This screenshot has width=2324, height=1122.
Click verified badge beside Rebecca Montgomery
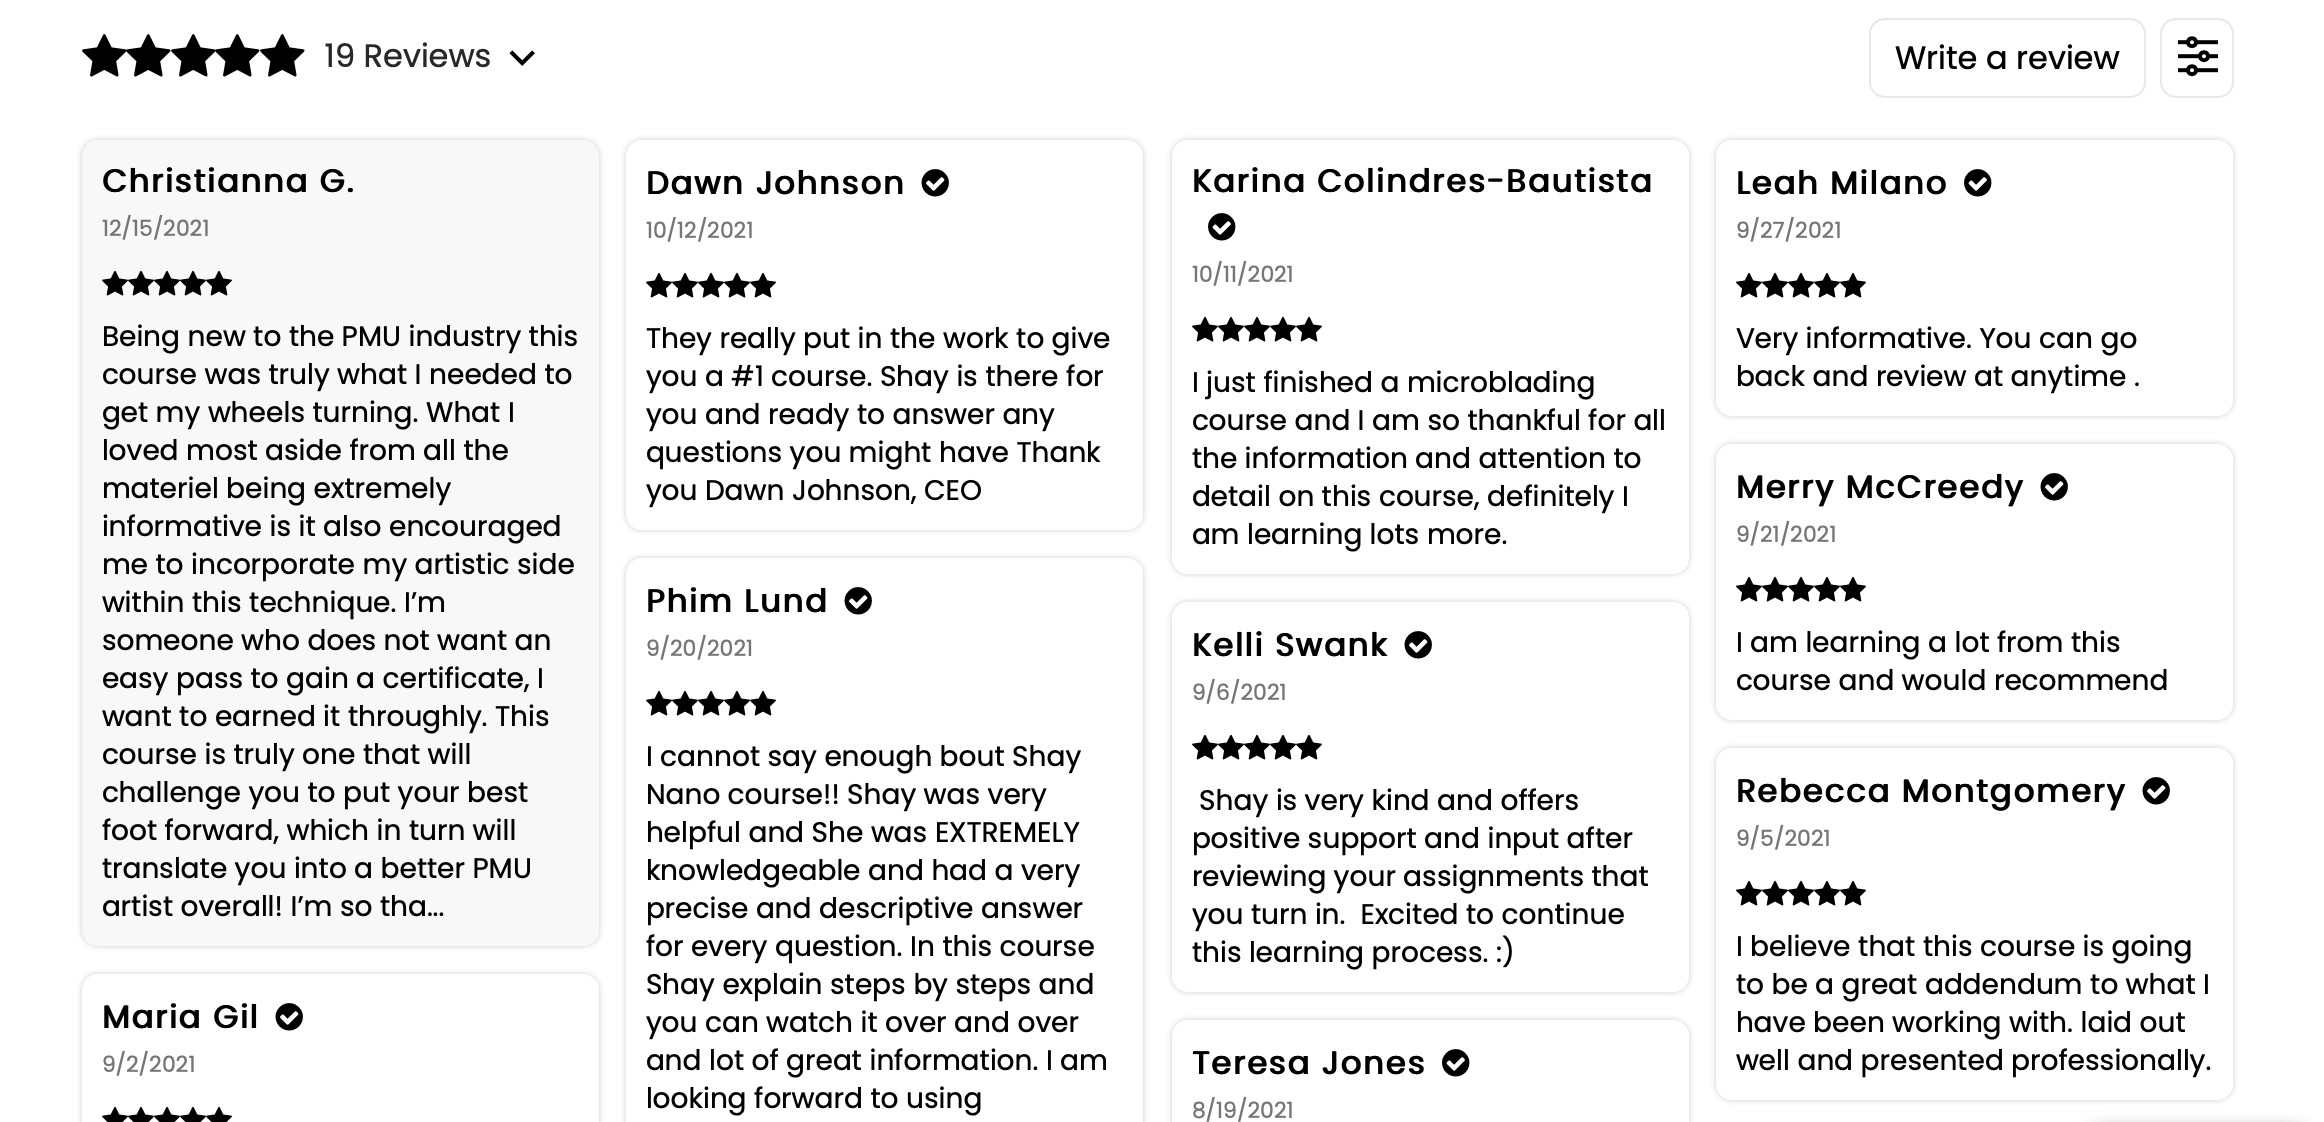pos(2156,791)
